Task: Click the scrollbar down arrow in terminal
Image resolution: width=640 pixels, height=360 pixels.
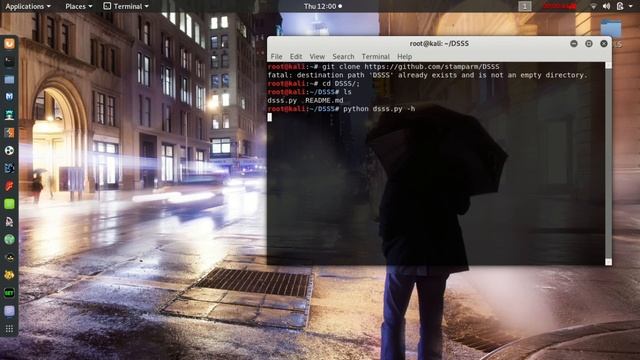Action: pos(608,262)
